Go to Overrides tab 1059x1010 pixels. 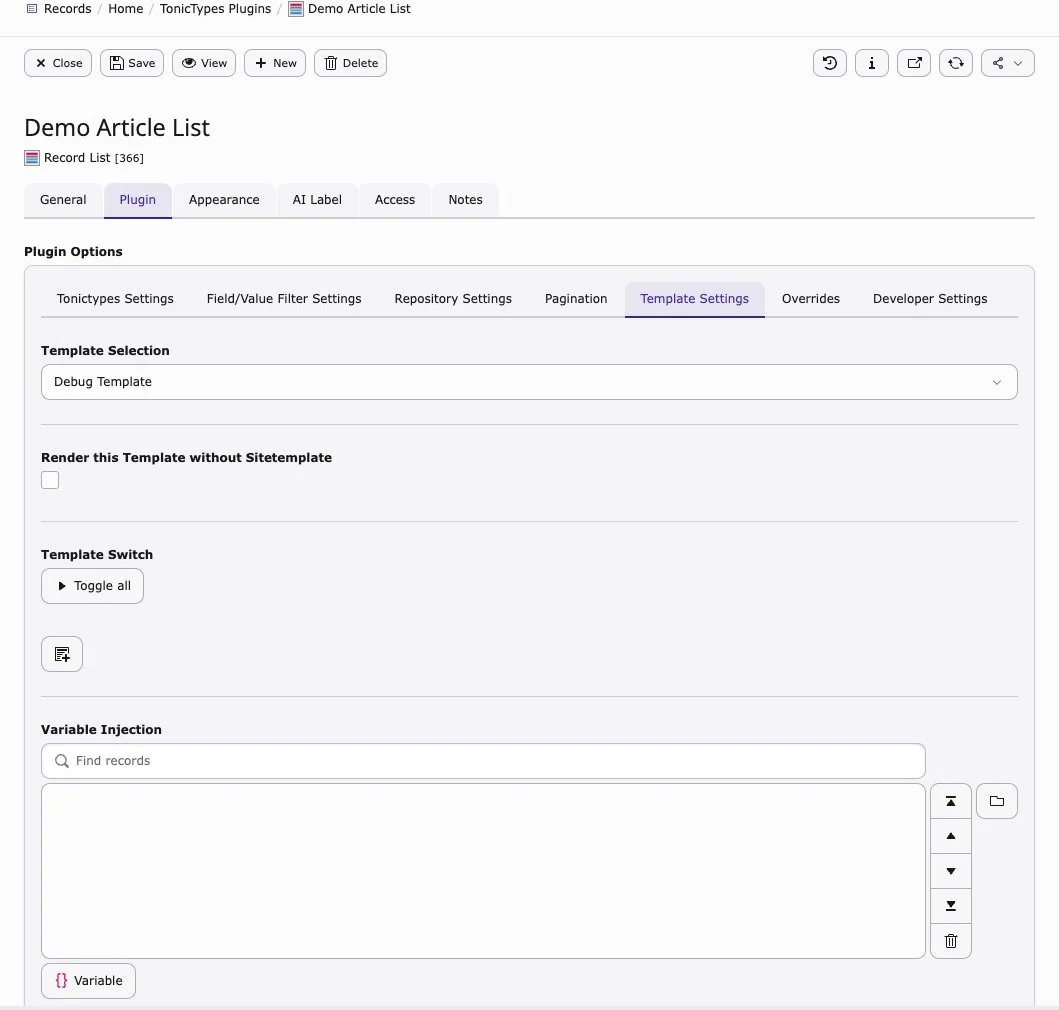810,299
